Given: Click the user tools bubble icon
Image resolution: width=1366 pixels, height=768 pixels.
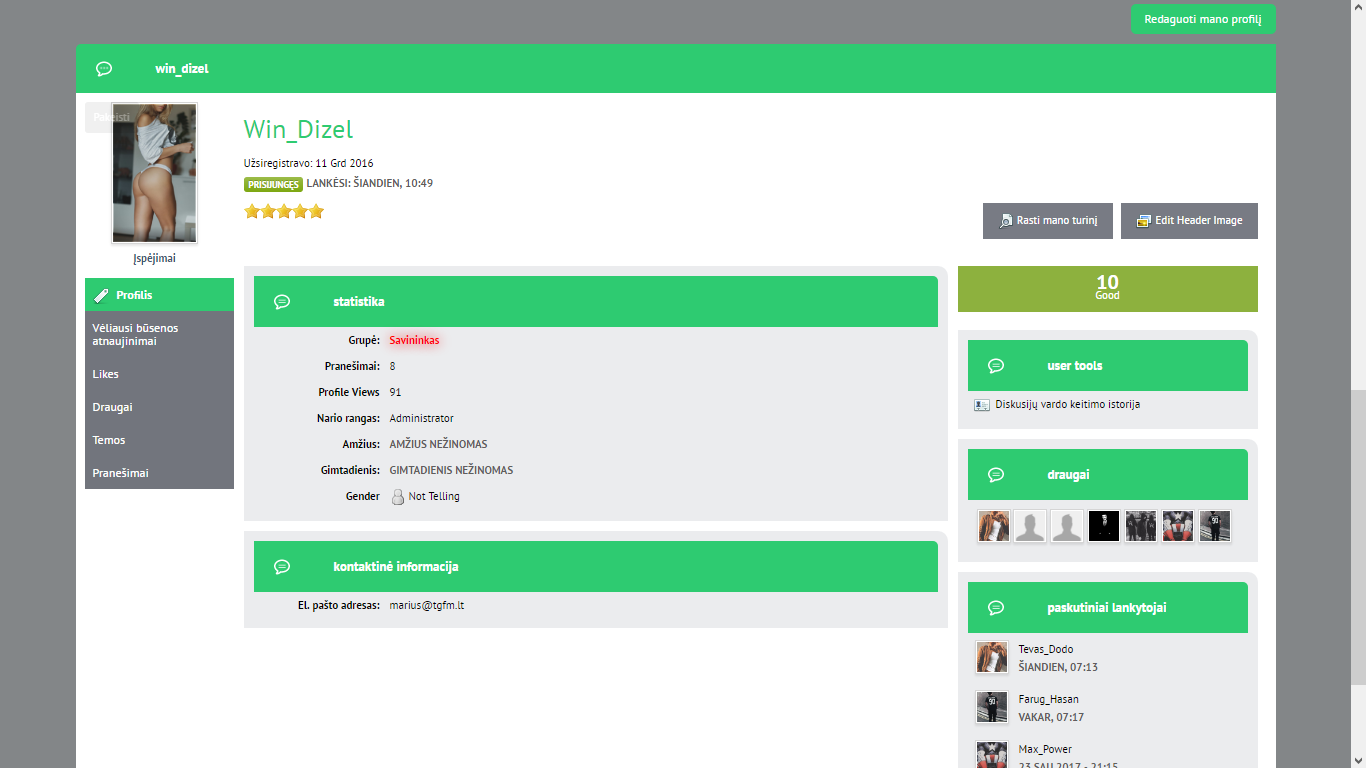Looking at the screenshot, I should click(x=996, y=366).
